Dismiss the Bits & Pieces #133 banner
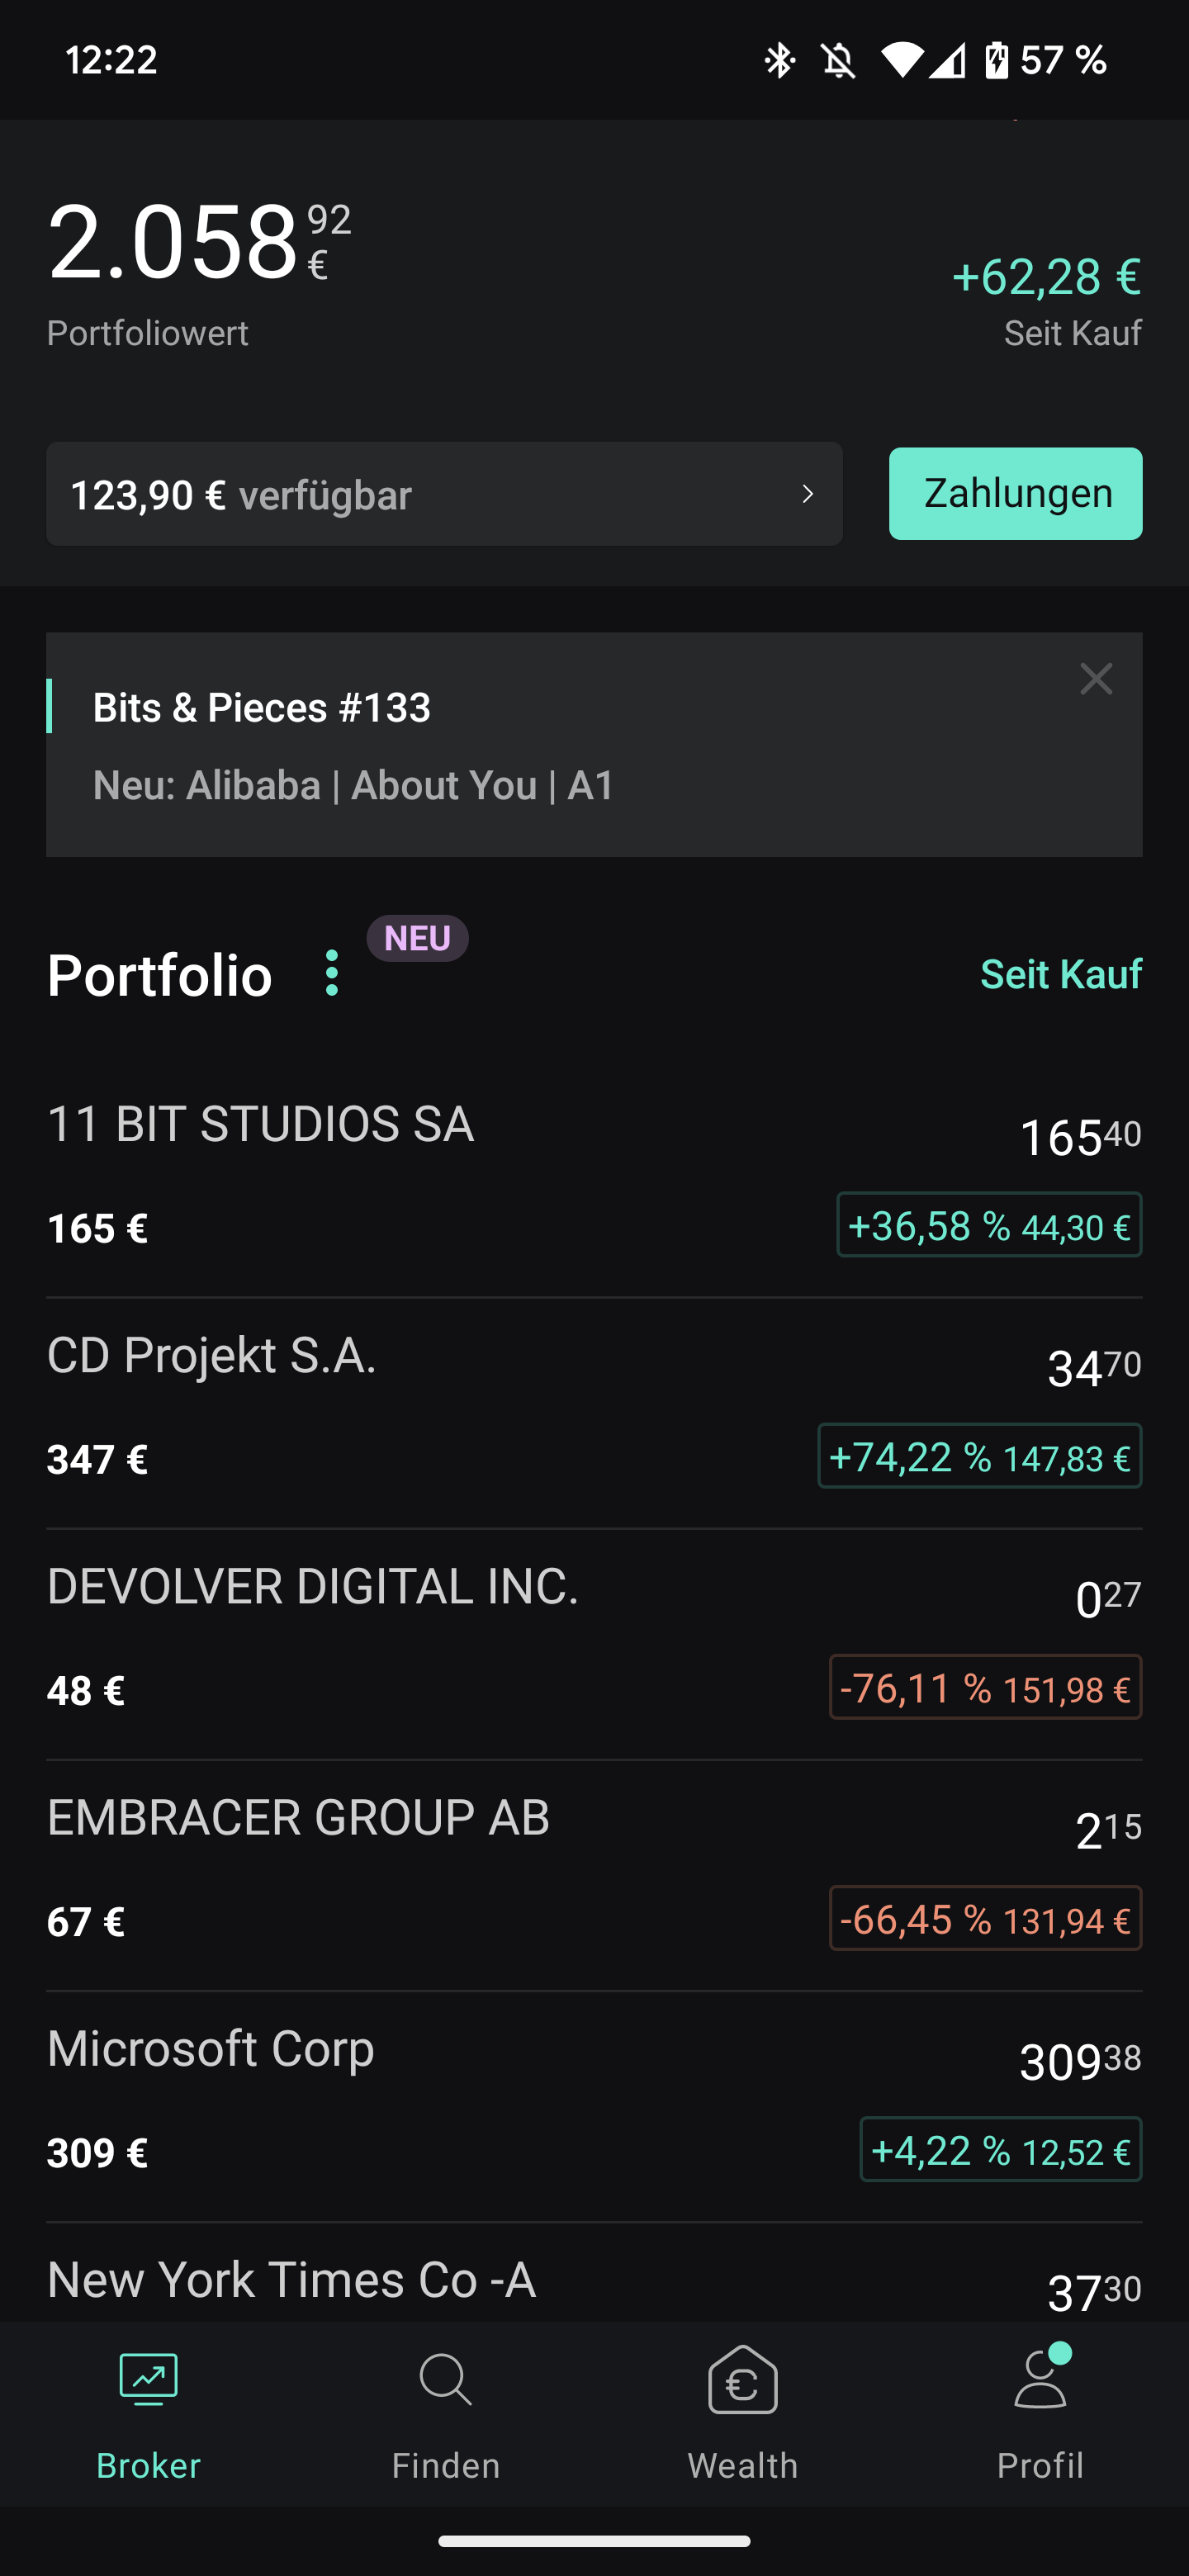This screenshot has height=2576, width=1189. (x=1096, y=679)
